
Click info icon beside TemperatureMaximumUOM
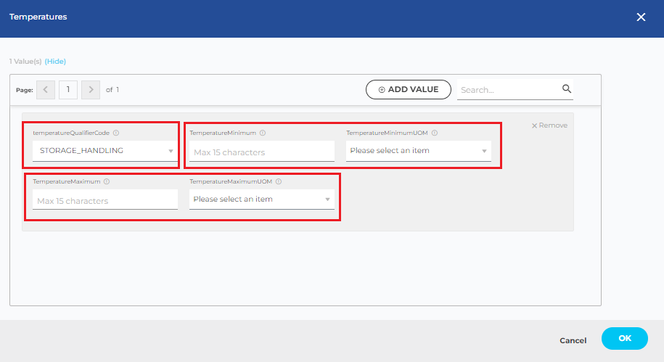point(279,182)
